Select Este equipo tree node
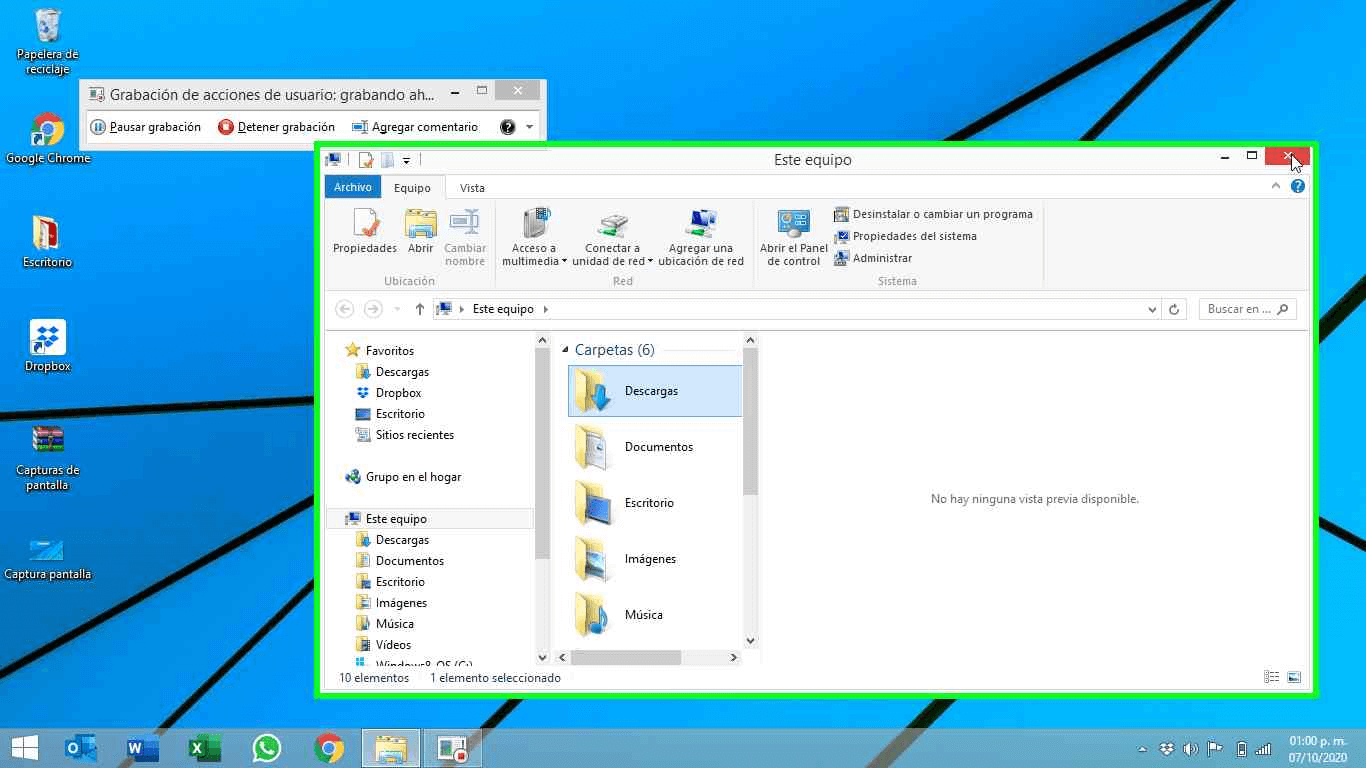This screenshot has height=768, width=1366. [x=396, y=519]
